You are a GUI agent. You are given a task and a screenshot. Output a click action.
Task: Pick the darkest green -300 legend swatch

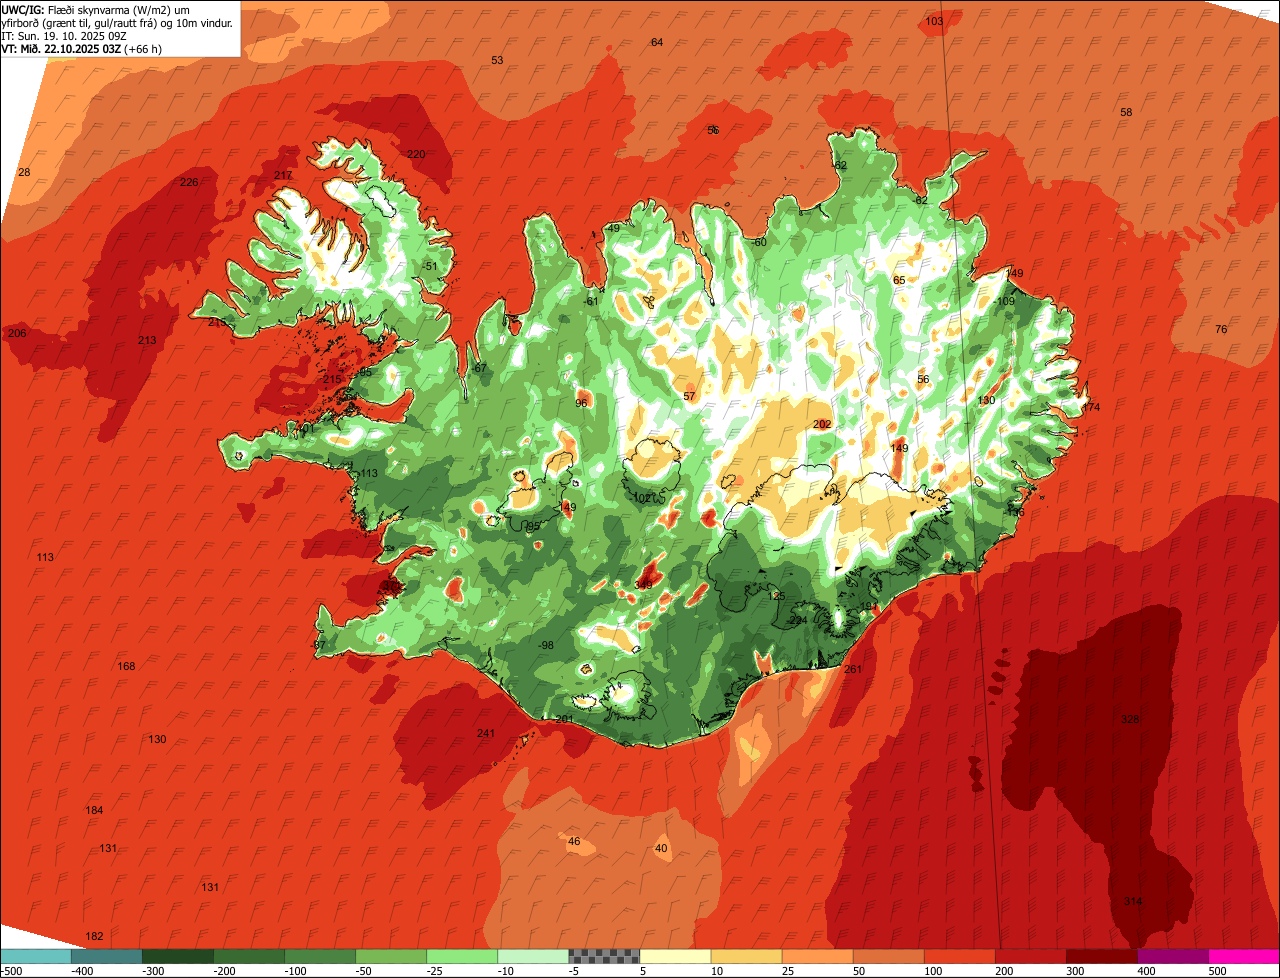pos(178,955)
